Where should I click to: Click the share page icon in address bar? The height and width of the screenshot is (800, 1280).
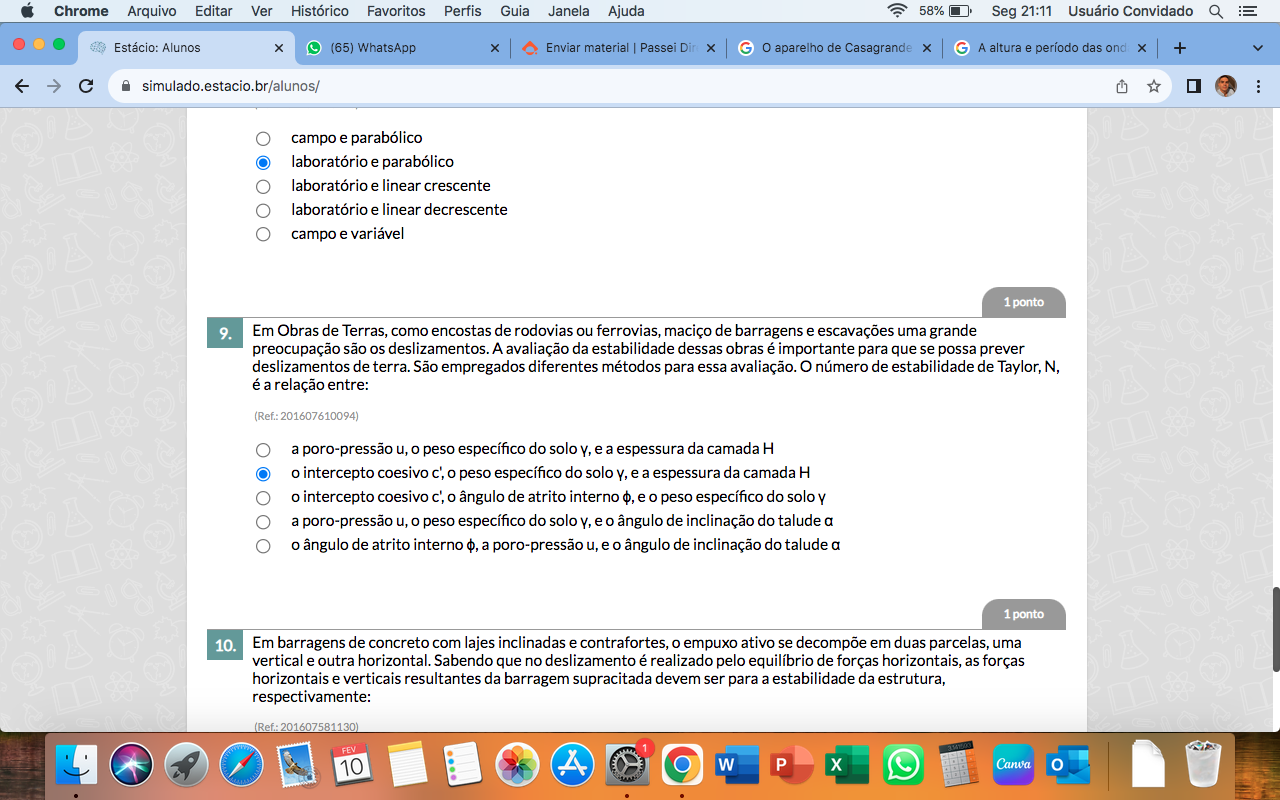[1122, 86]
